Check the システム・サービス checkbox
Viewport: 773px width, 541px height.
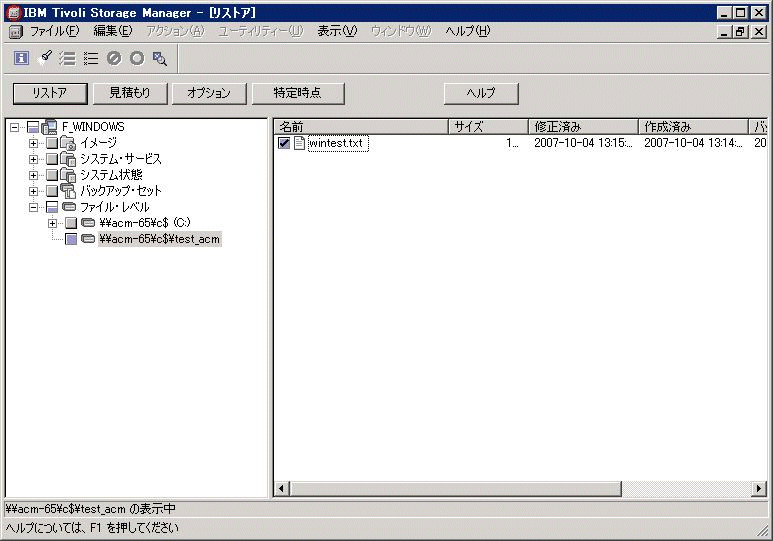point(52,159)
